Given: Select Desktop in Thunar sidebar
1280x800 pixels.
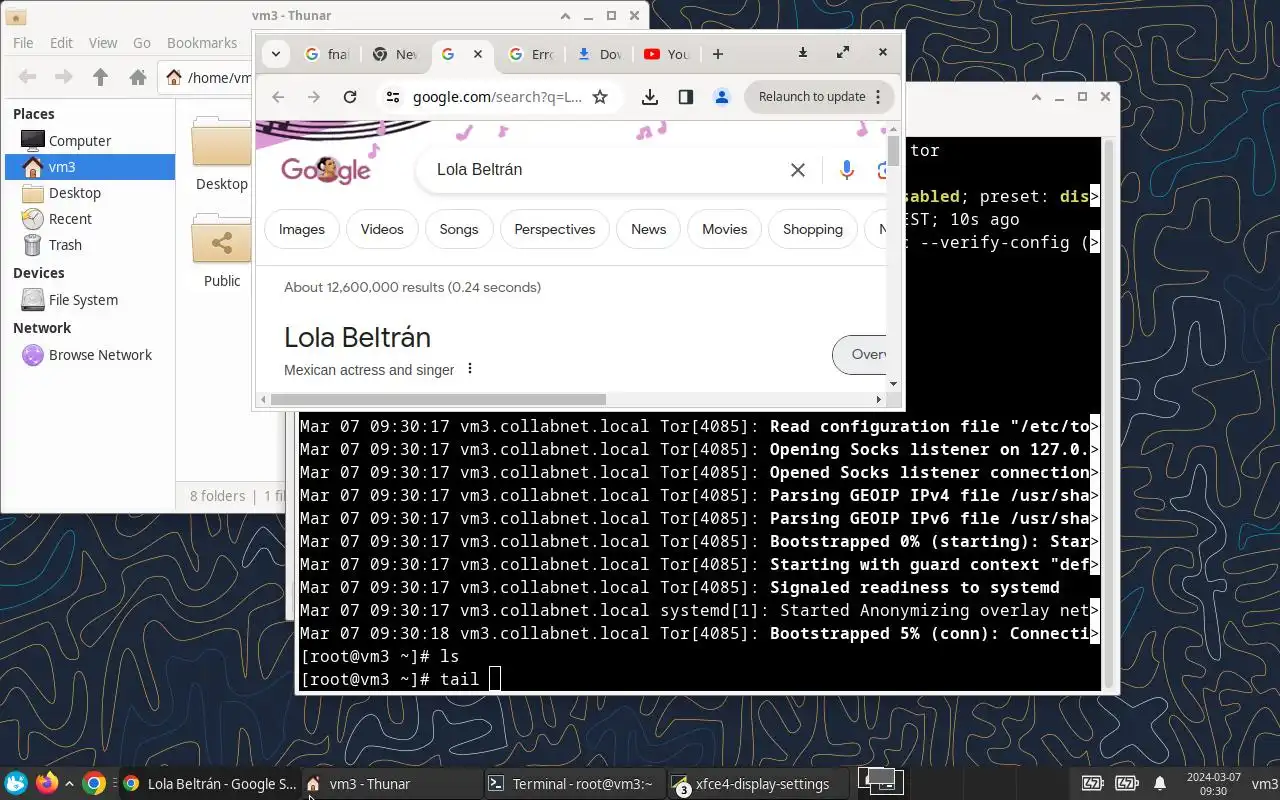Looking at the screenshot, I should [90, 193].
